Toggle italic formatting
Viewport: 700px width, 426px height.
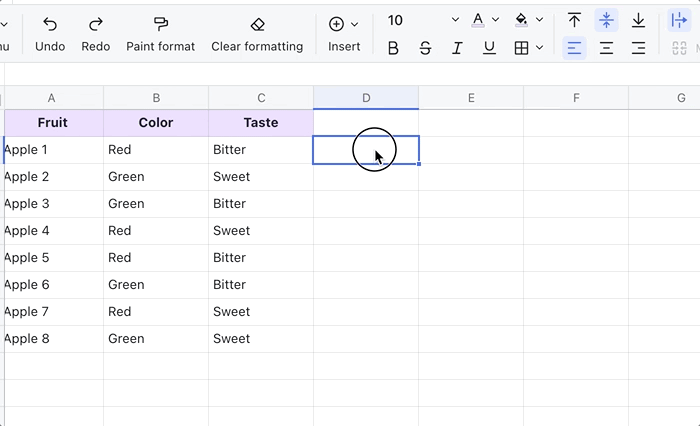pos(457,48)
